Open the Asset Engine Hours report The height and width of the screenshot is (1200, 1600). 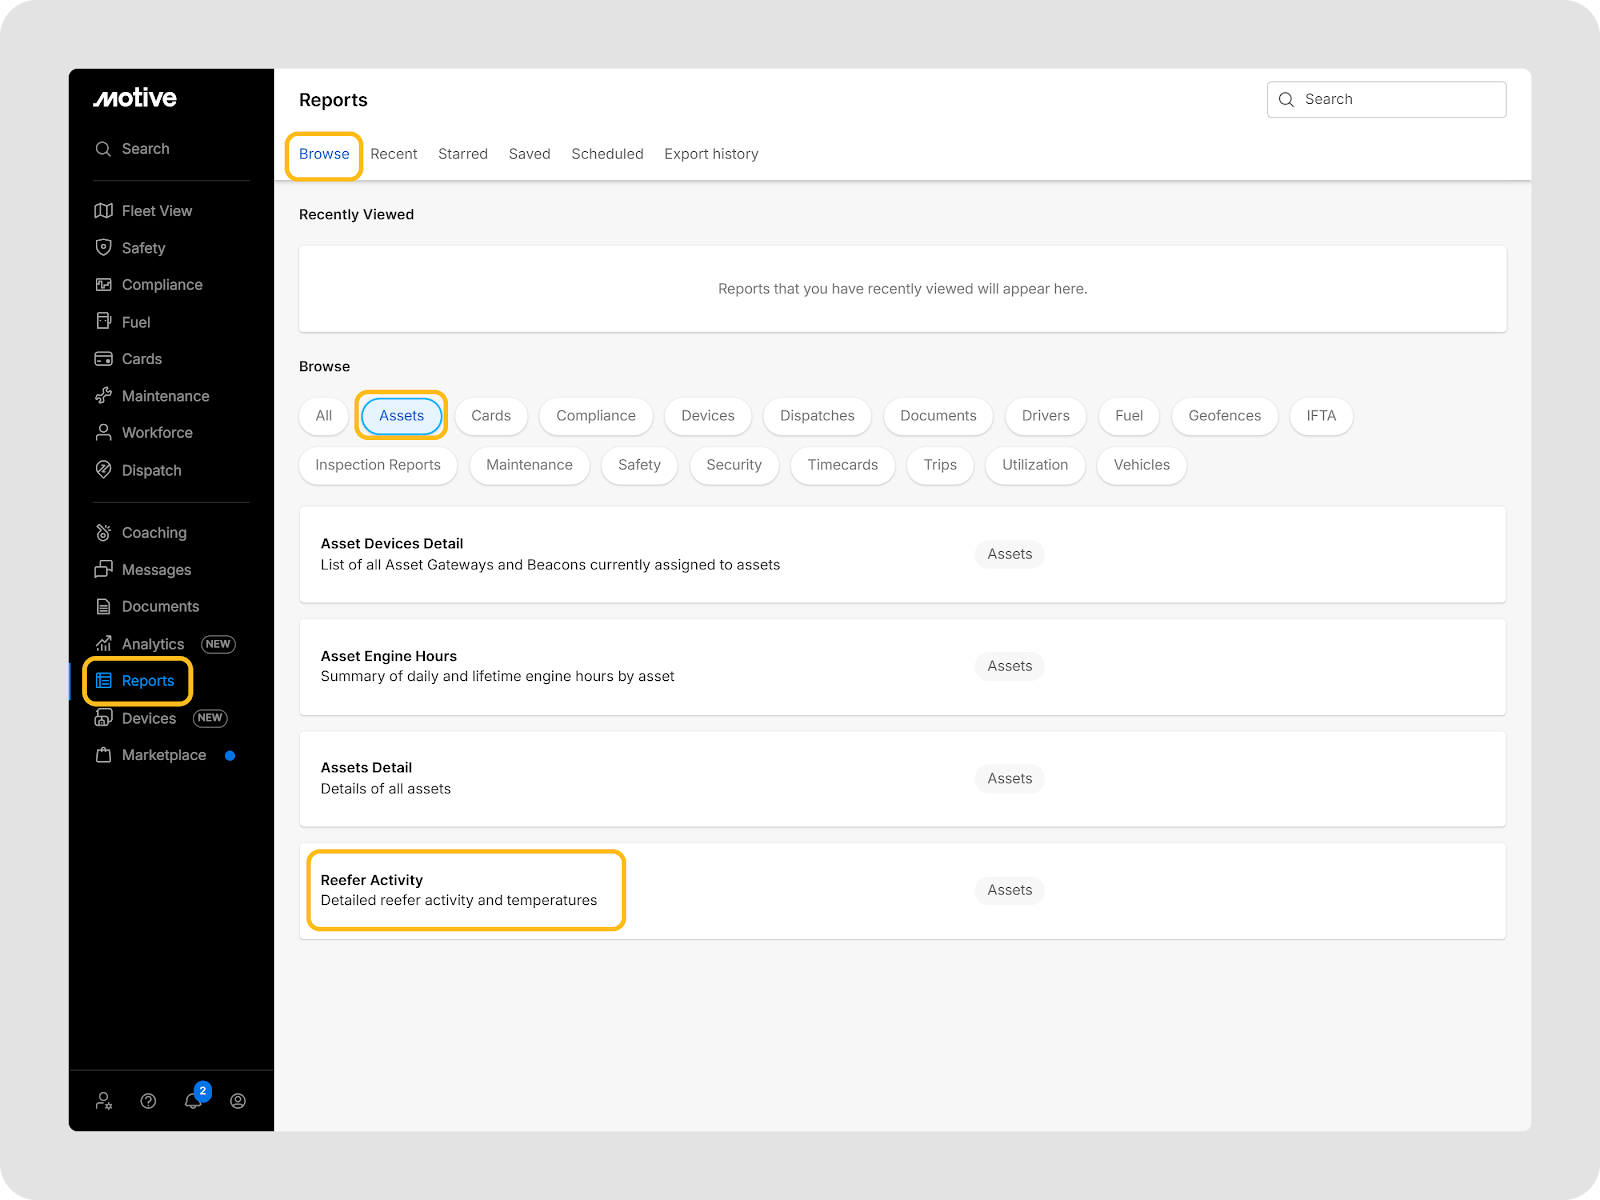pyautogui.click(x=389, y=656)
